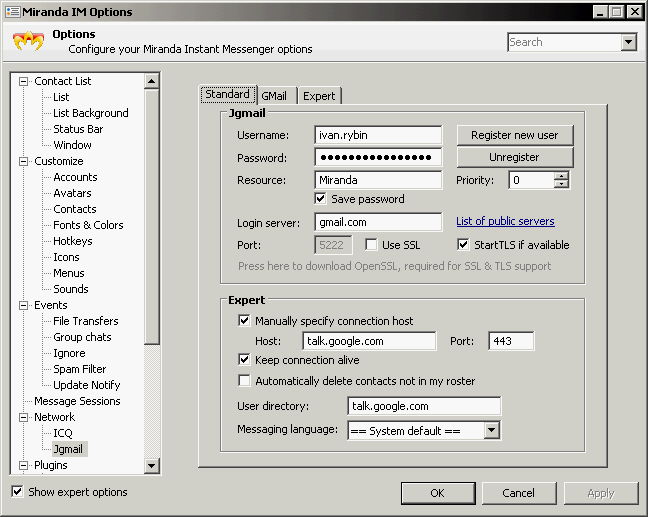Viewport: 648px width, 517px height.
Task: Click the disabled Port field showing 5222
Action: (x=333, y=245)
